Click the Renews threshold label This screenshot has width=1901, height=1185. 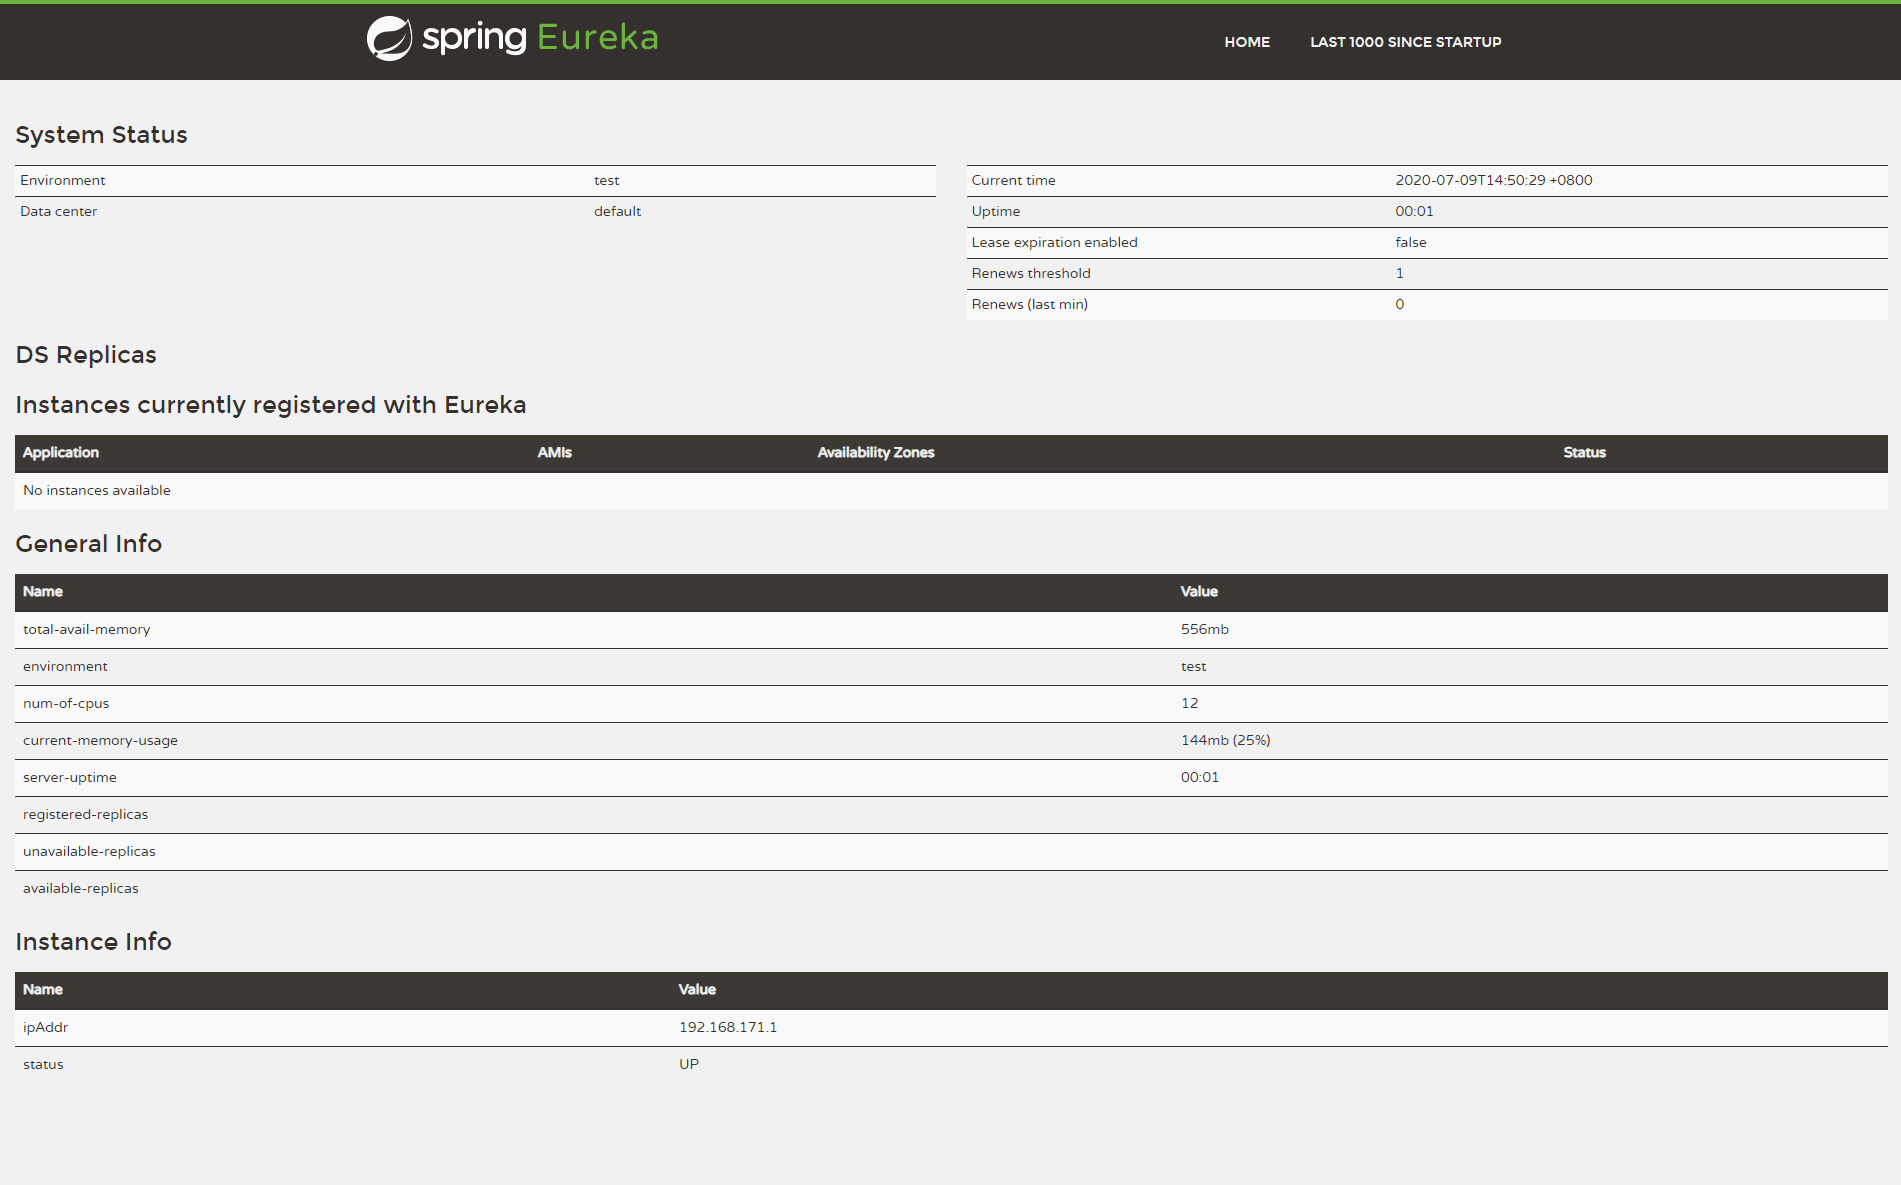(1031, 273)
